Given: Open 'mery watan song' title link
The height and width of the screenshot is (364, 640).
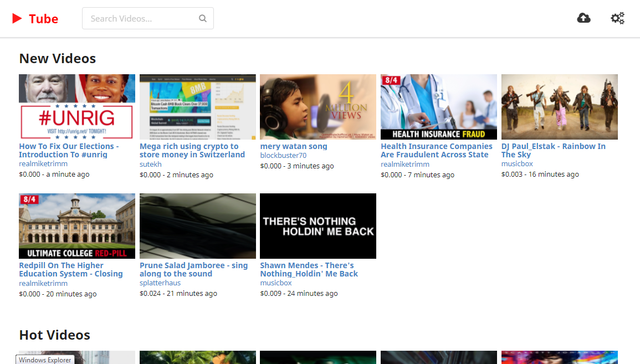Looking at the screenshot, I should pos(294,146).
